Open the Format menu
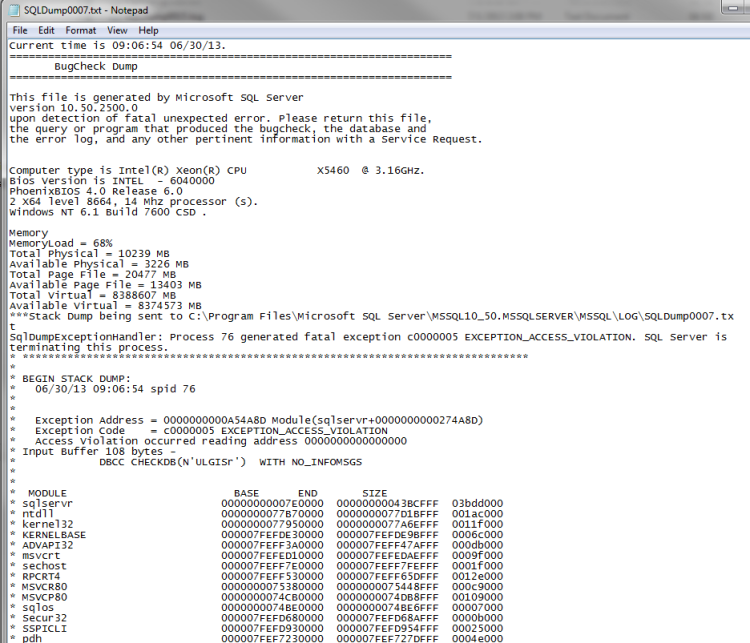 click(81, 31)
